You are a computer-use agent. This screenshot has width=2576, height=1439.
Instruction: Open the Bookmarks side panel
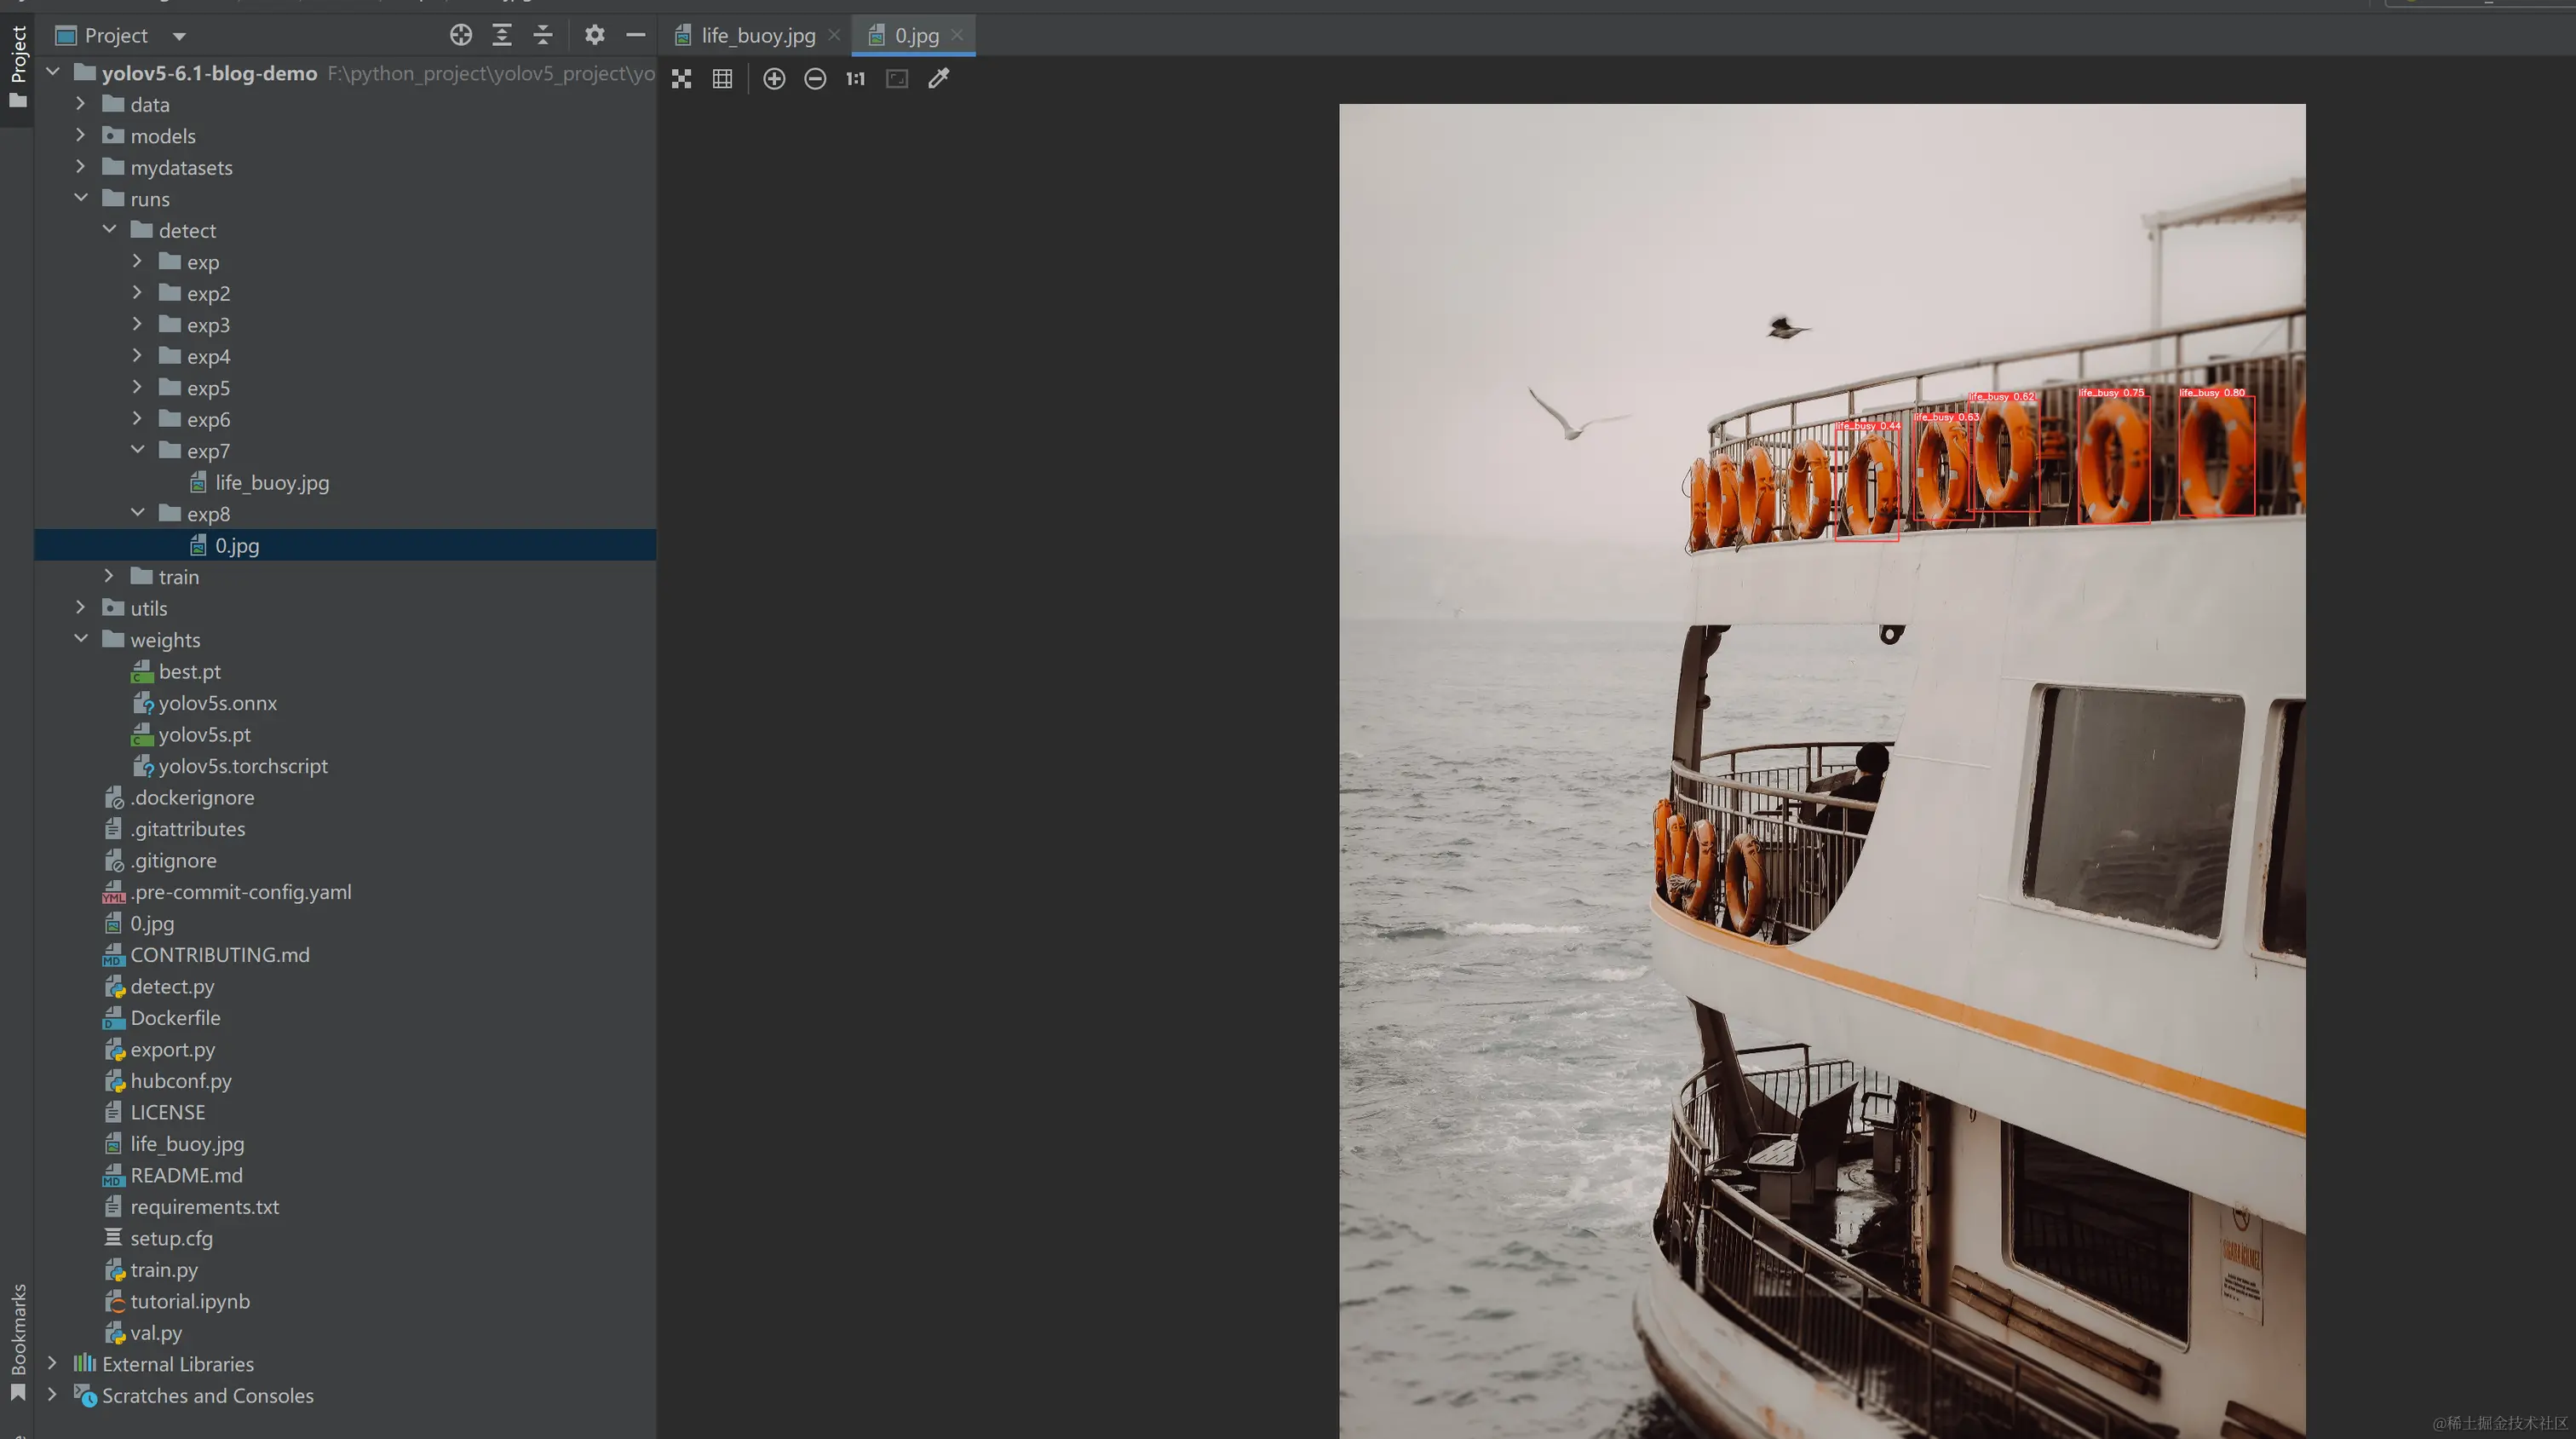click(x=18, y=1330)
